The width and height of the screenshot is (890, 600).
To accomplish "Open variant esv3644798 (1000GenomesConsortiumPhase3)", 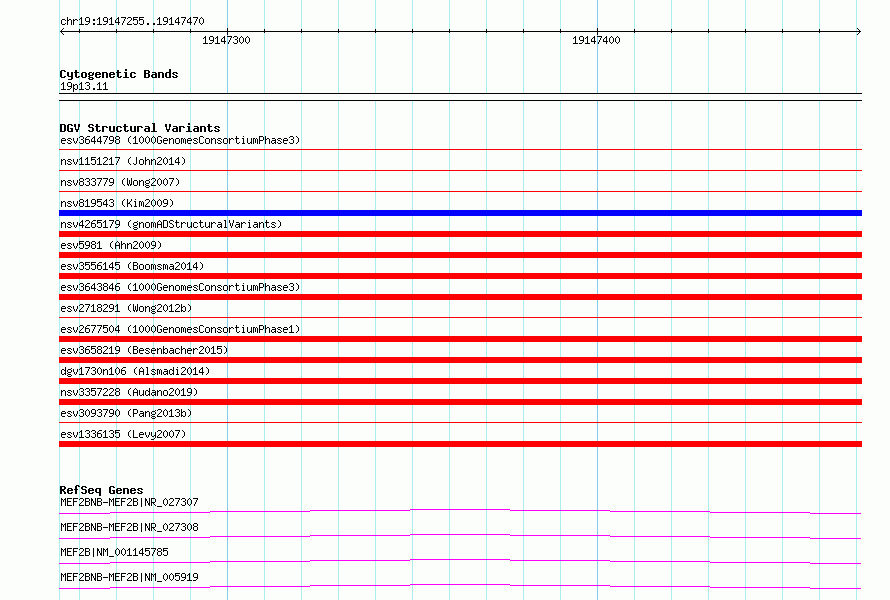I will [x=180, y=140].
